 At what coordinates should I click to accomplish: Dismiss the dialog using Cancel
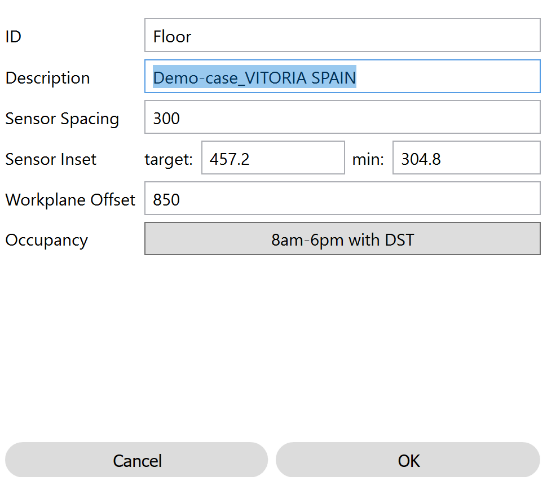coord(136,460)
